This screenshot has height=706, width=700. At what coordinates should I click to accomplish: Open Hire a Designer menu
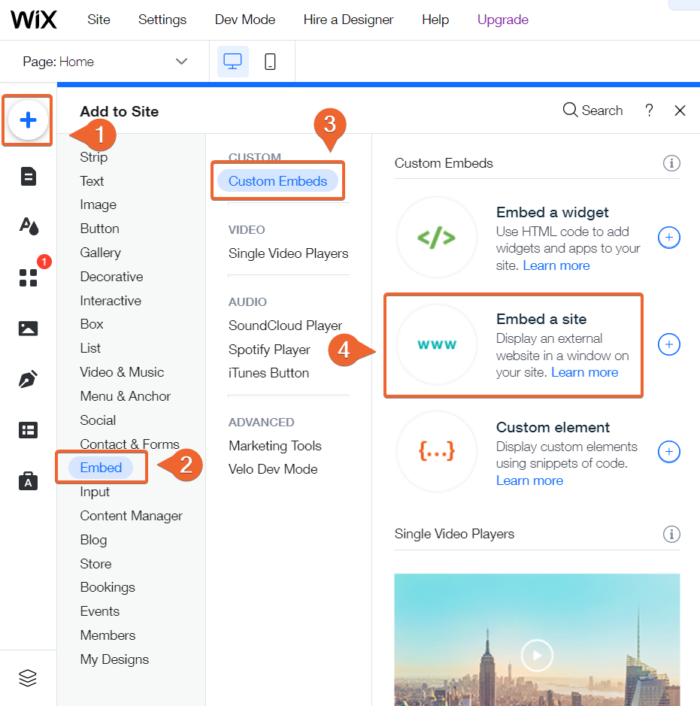(x=348, y=19)
